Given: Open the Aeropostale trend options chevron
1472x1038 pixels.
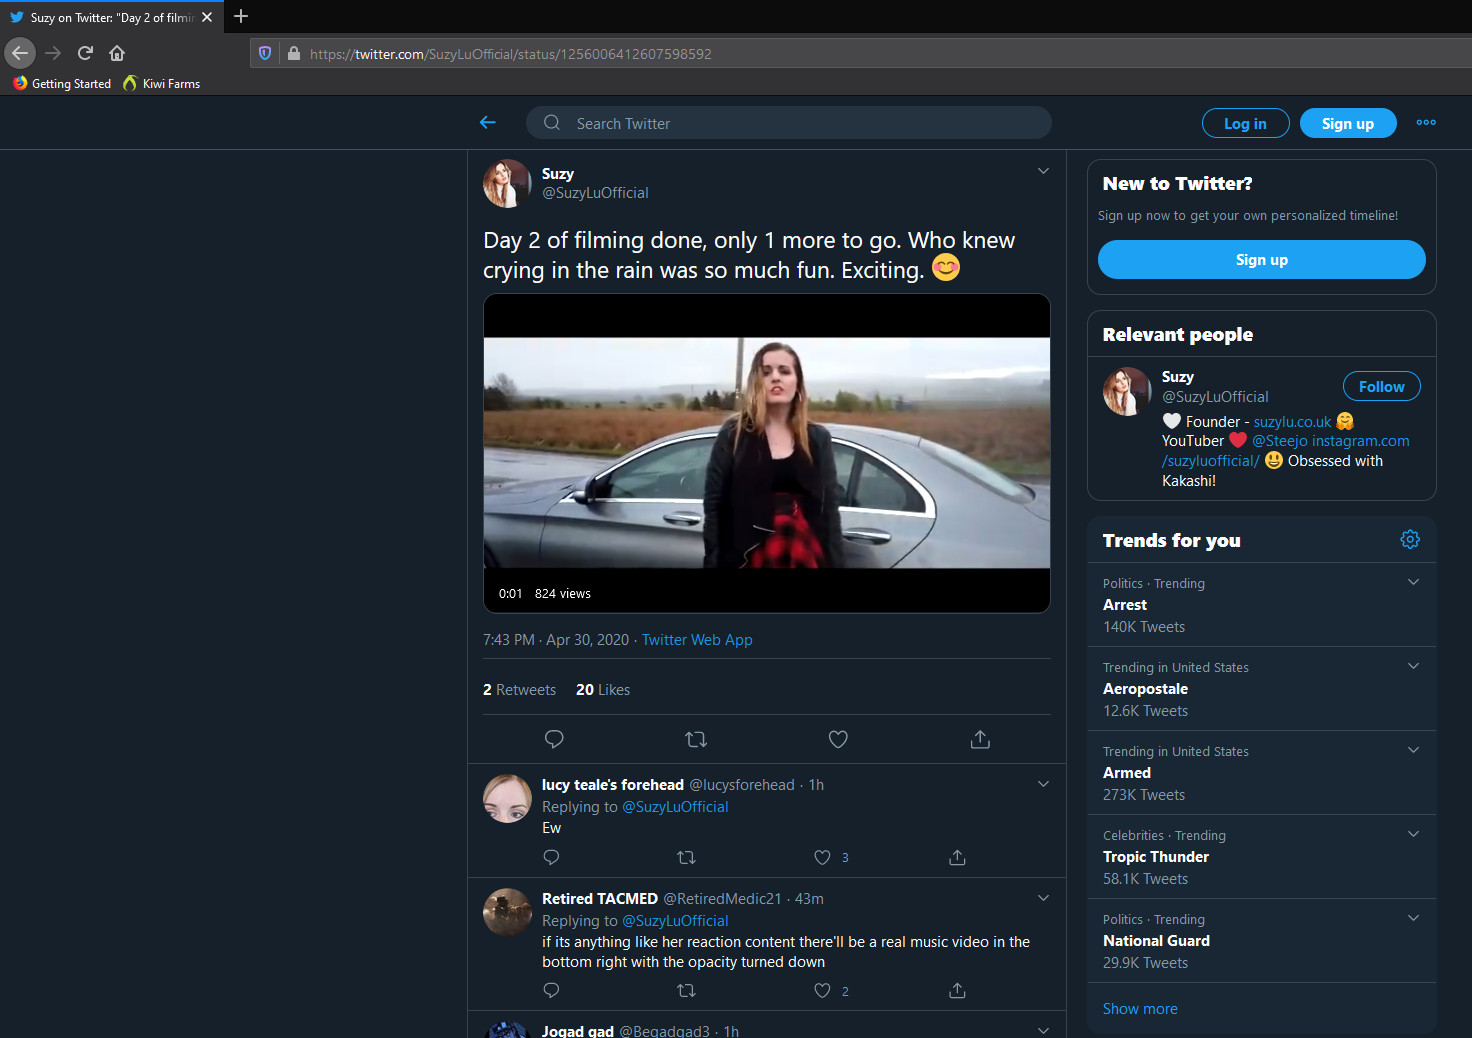Looking at the screenshot, I should [x=1413, y=666].
